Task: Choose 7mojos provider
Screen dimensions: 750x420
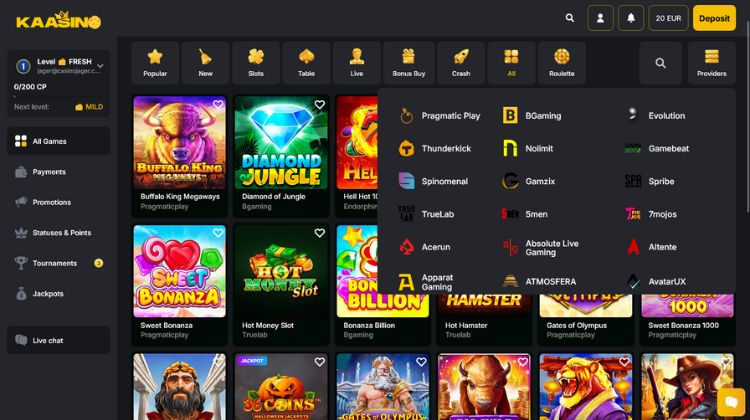Action: (x=651, y=214)
